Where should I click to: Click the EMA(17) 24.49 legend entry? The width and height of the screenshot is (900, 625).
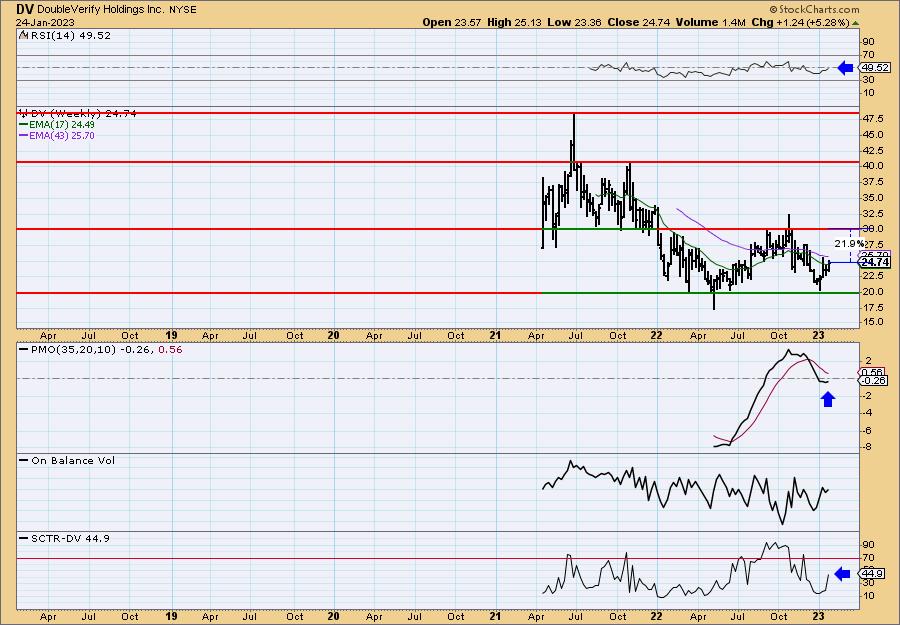pos(61,125)
